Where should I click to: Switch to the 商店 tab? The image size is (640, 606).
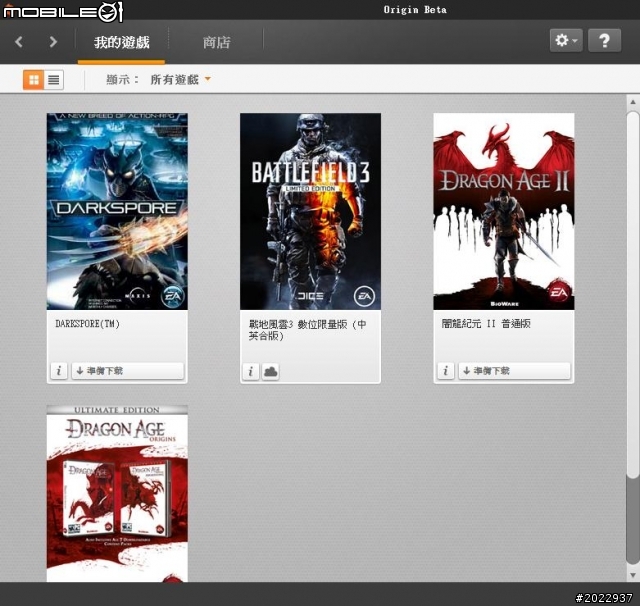click(x=216, y=42)
